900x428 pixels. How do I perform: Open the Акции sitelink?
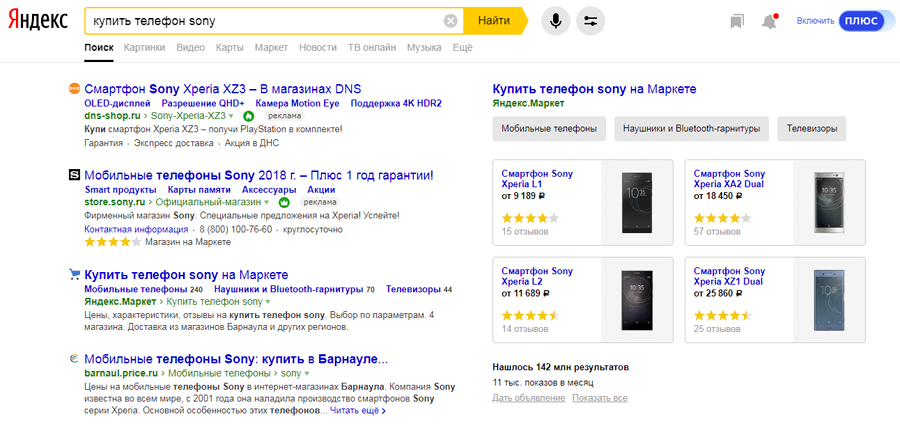(321, 189)
